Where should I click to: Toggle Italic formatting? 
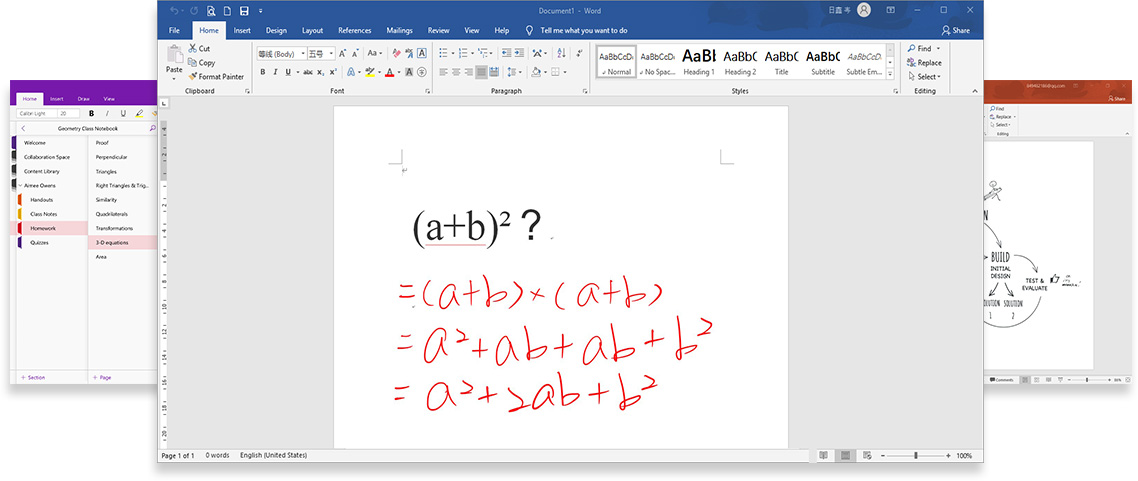(x=275, y=72)
